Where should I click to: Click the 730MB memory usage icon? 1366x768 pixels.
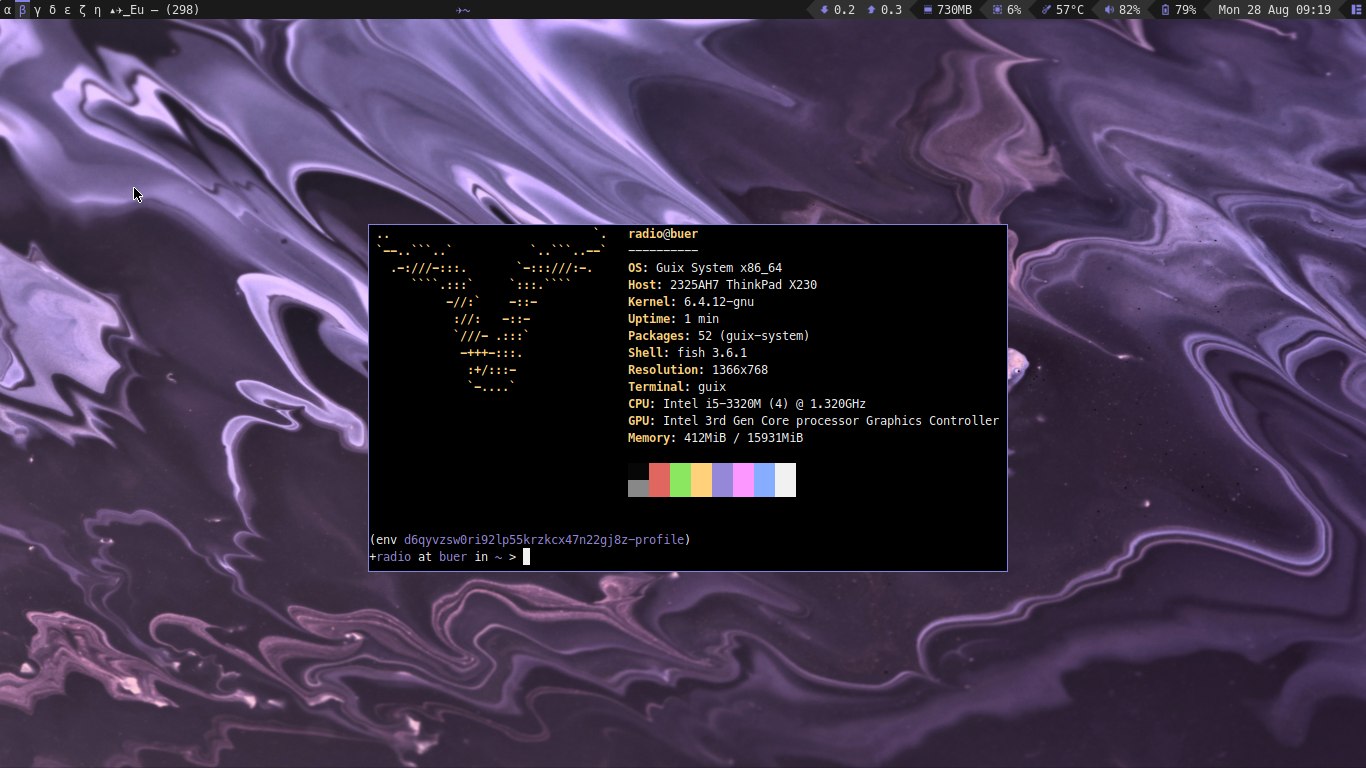click(927, 10)
